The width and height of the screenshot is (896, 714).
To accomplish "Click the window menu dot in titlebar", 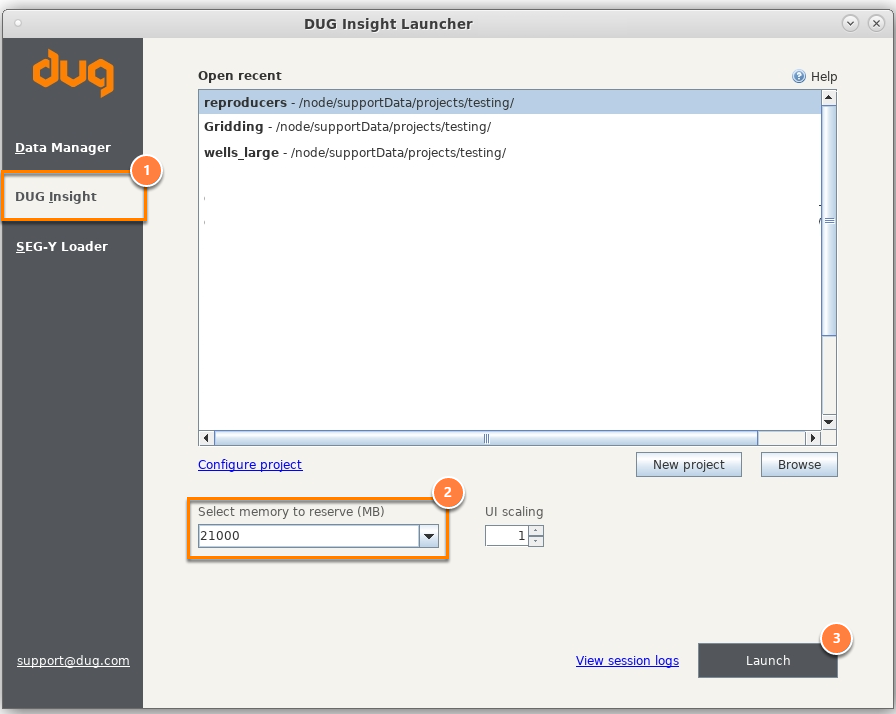I will (18, 23).
